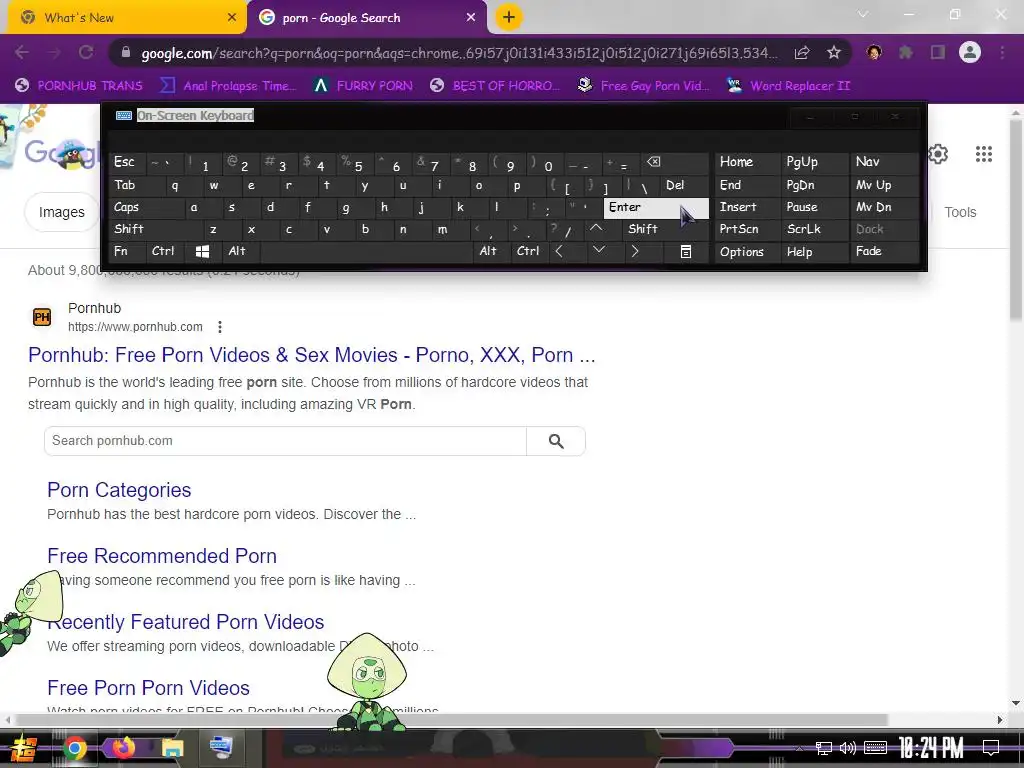
Task: Open Chrome from the taskbar
Action: pos(75,748)
